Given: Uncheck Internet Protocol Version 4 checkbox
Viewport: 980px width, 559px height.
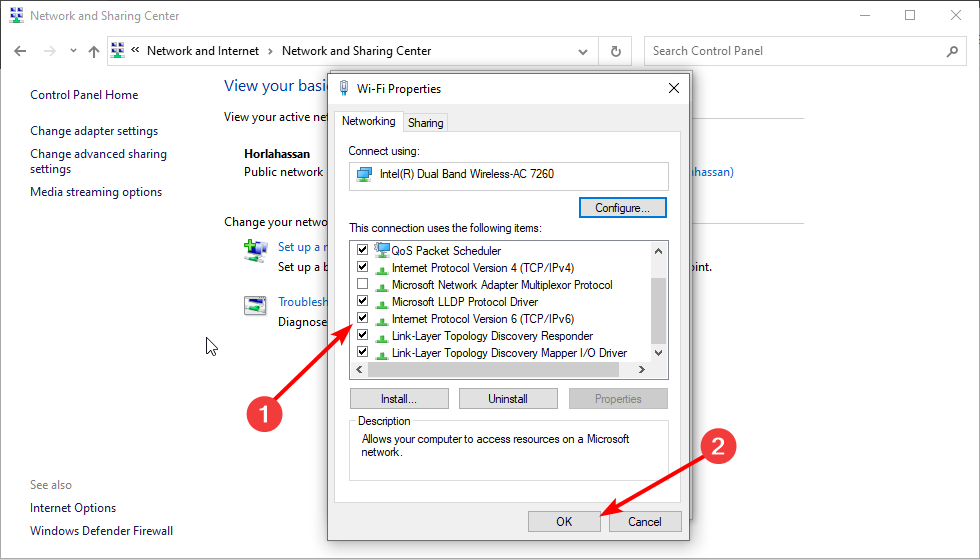Looking at the screenshot, I should 362,267.
